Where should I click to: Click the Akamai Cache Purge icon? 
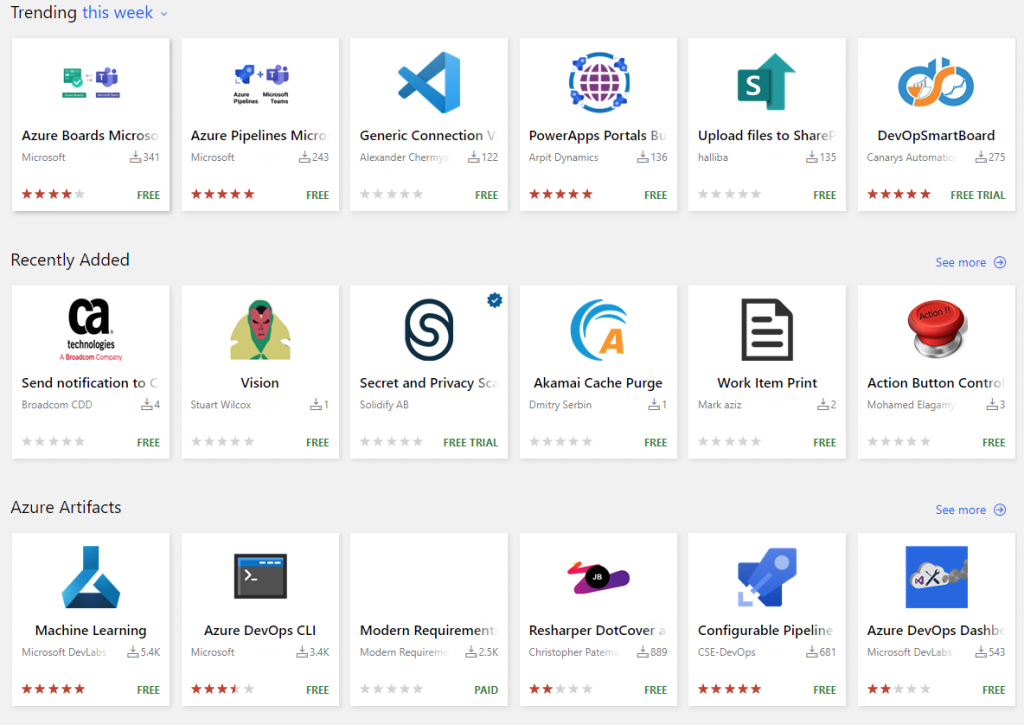coord(598,330)
